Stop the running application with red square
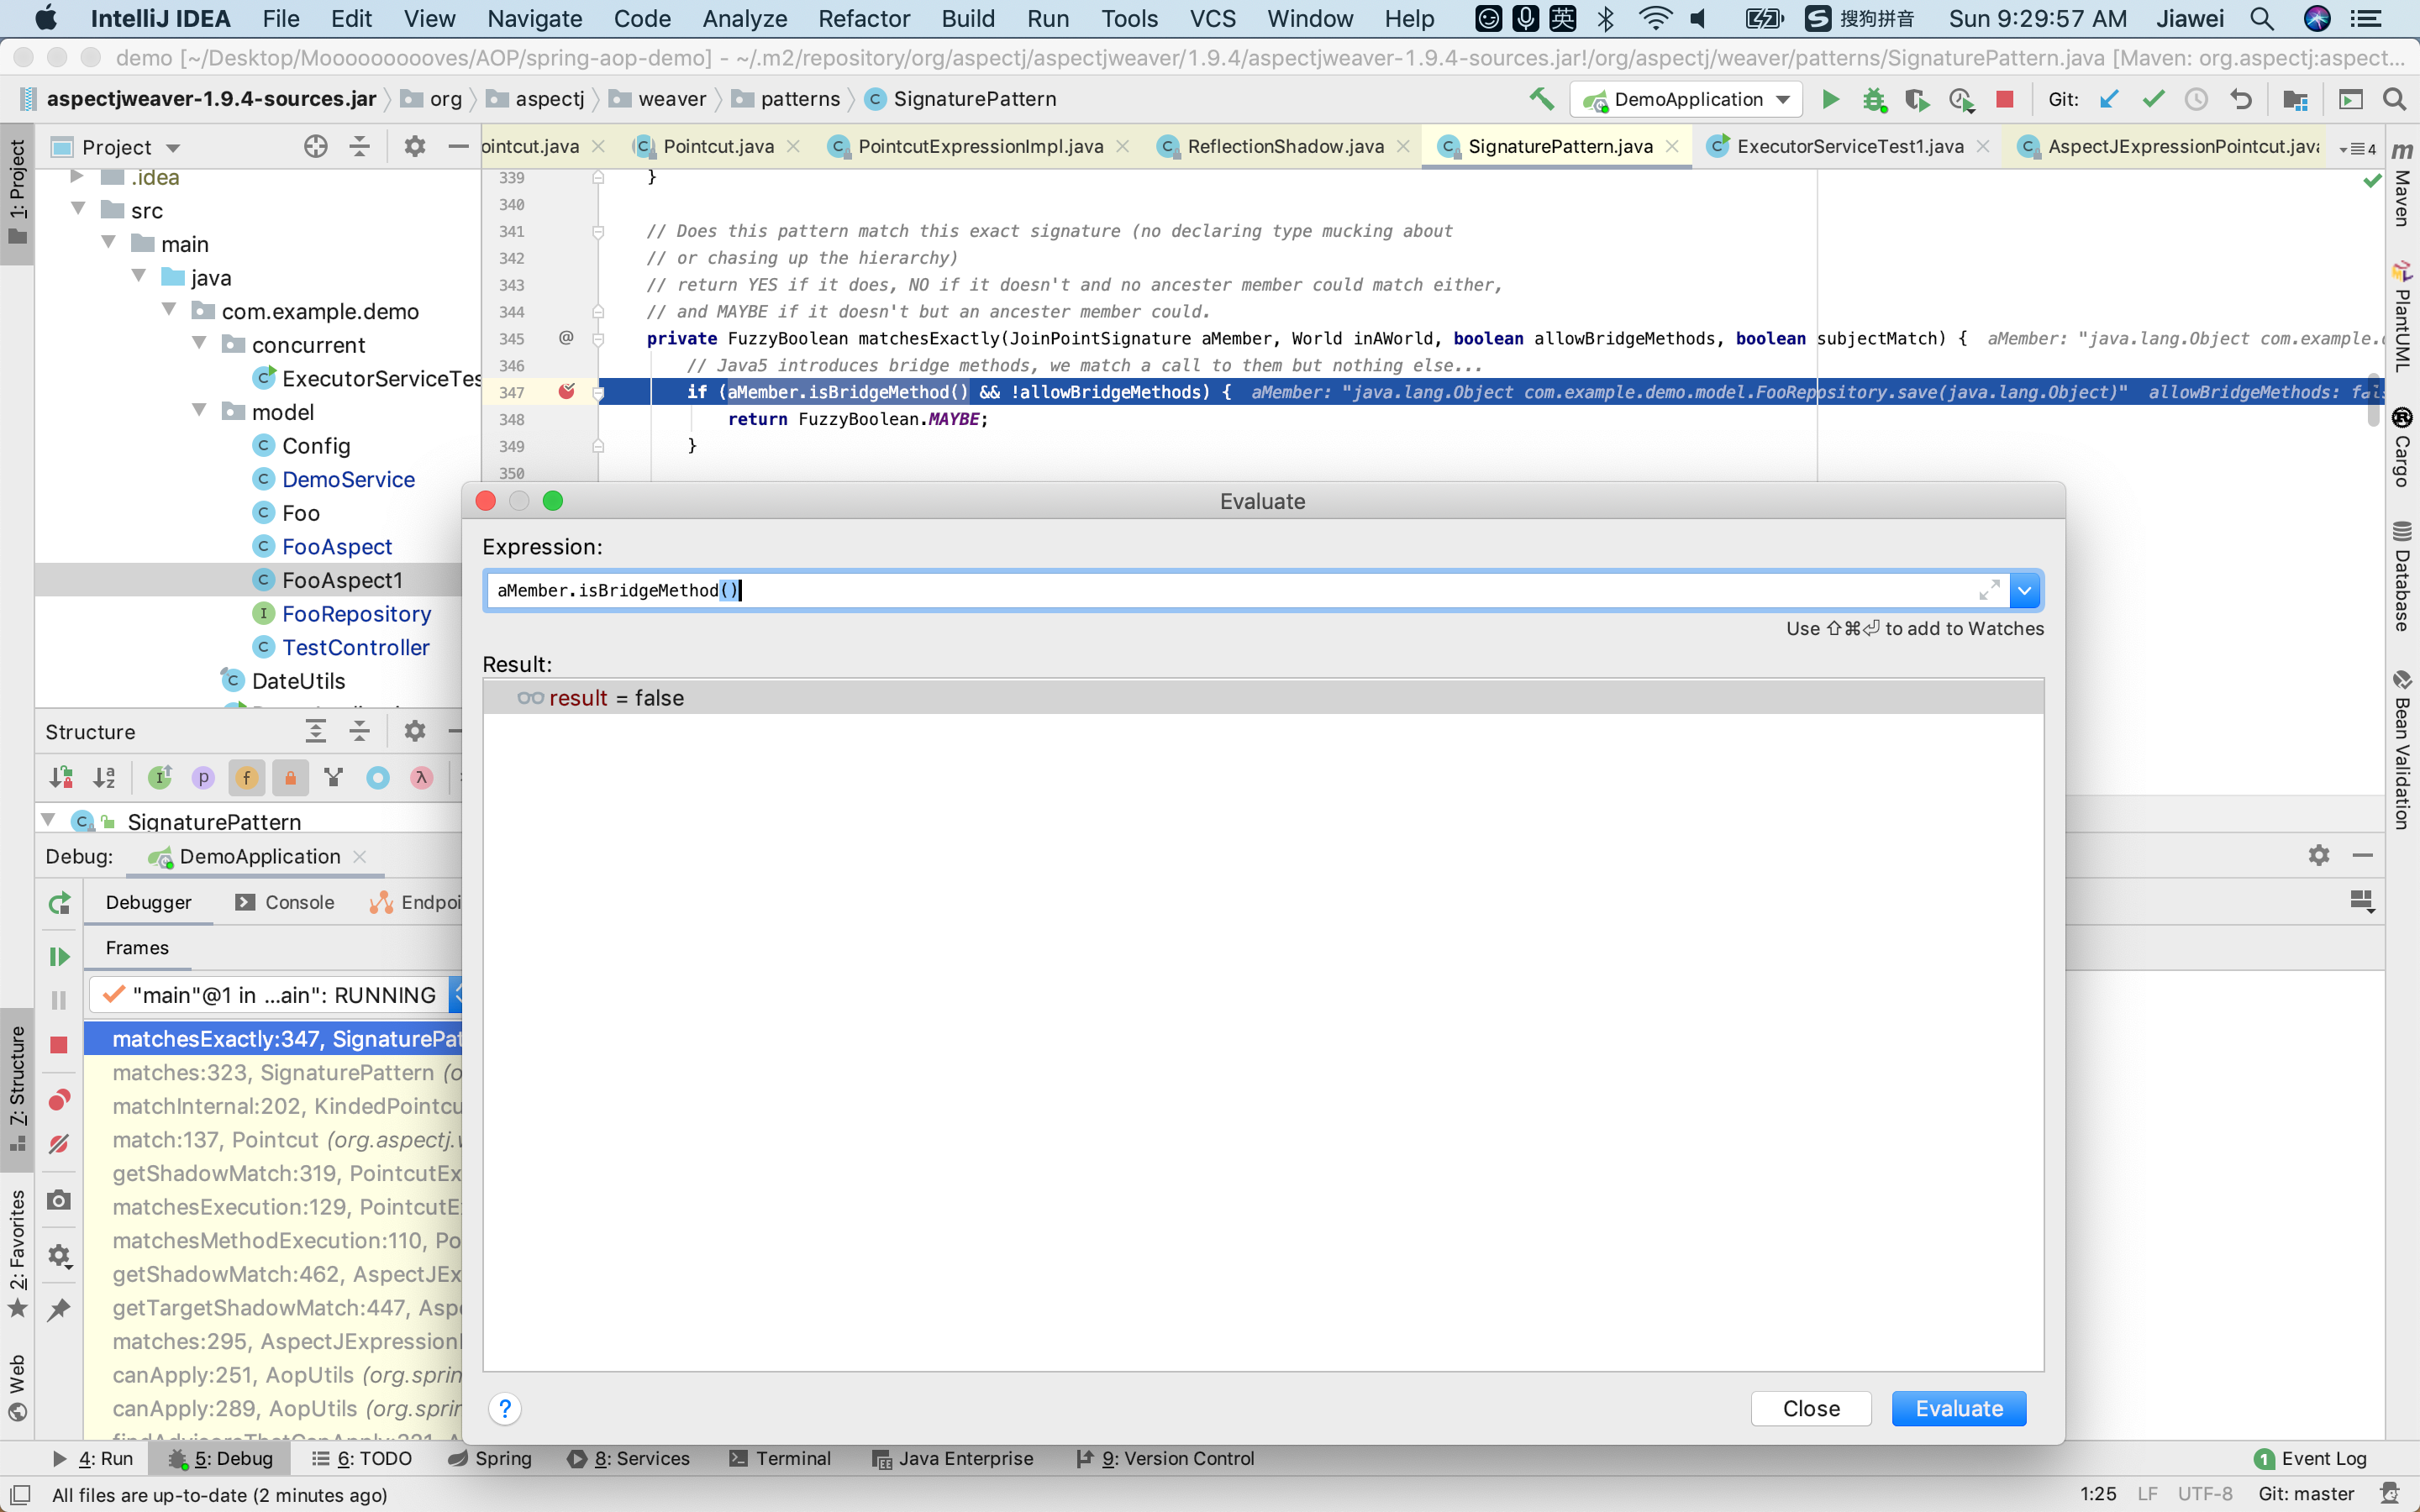This screenshot has width=2420, height=1512. pyautogui.click(x=2005, y=99)
